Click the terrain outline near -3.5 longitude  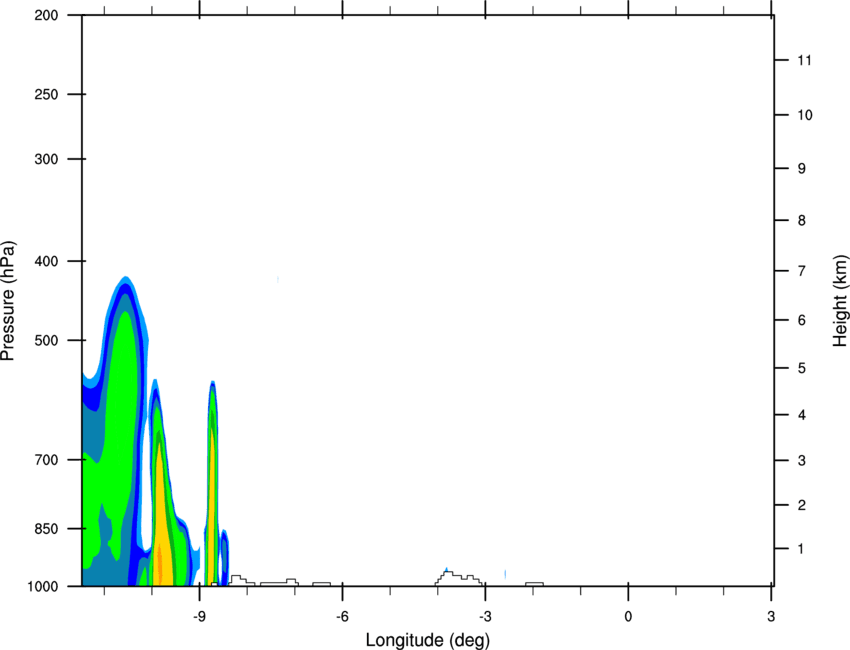point(459,578)
